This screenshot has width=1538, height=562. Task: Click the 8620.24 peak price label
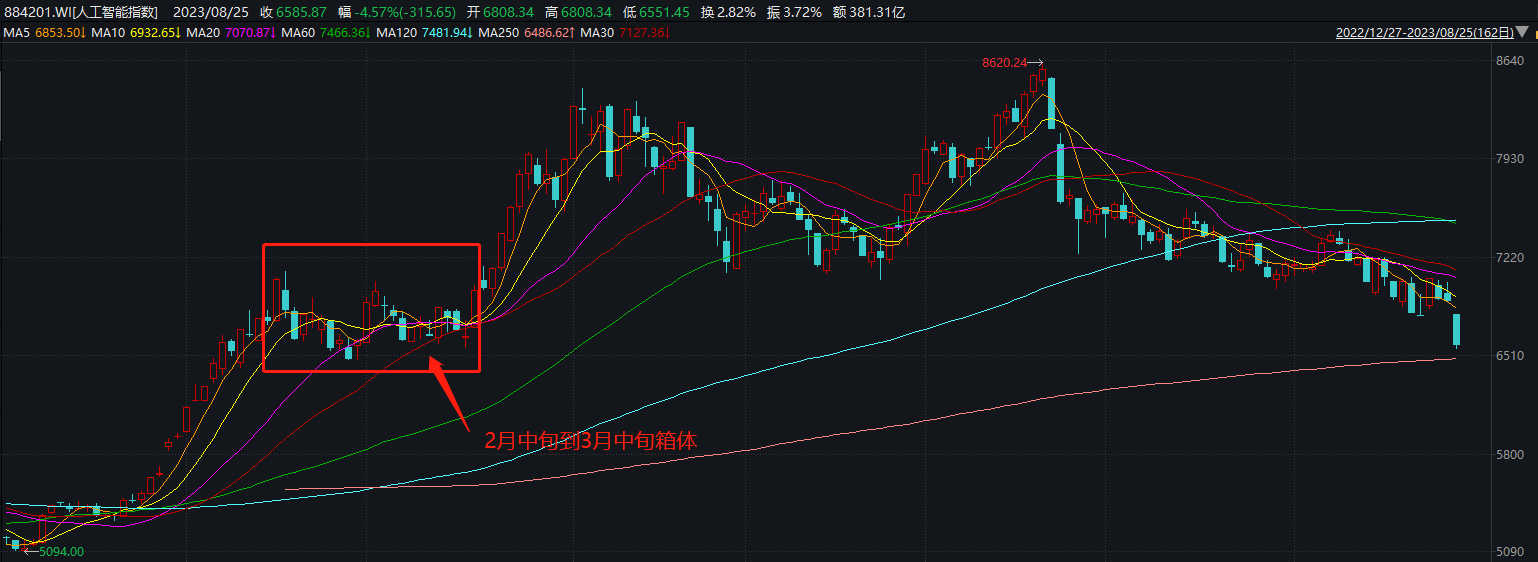pos(1005,62)
